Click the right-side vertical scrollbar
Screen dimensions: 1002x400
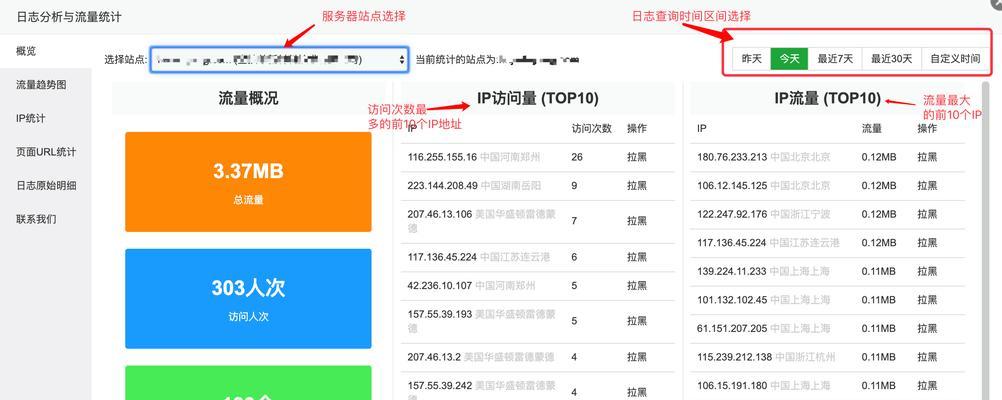985,241
